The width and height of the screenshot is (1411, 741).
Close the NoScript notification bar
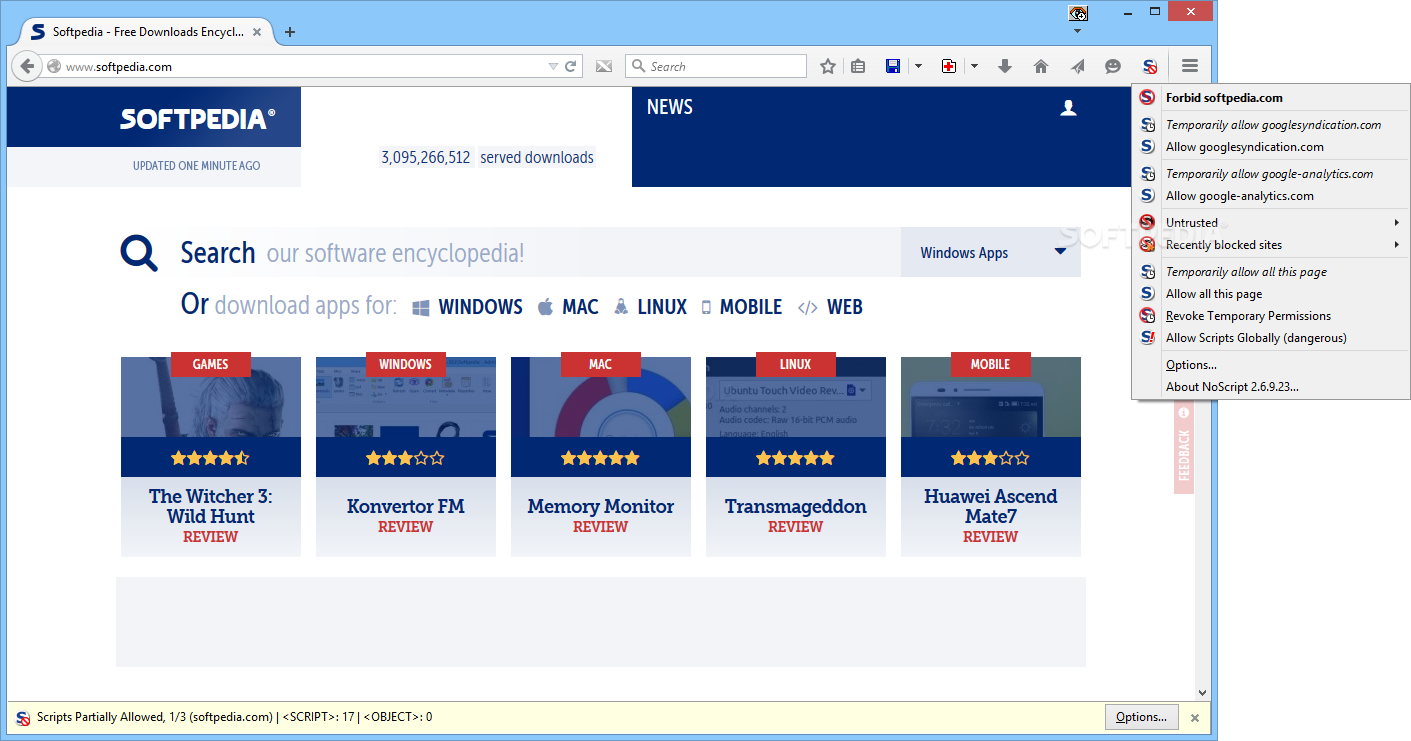[x=1193, y=717]
